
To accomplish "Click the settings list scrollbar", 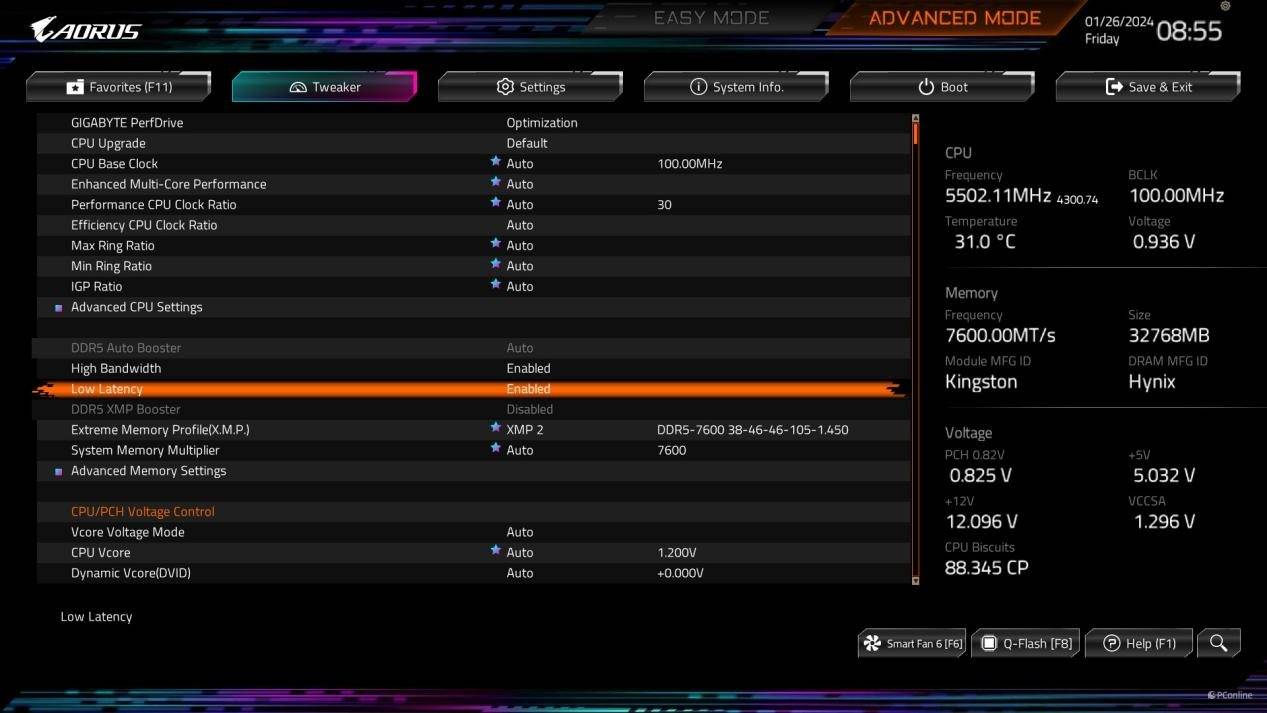I will (915, 349).
